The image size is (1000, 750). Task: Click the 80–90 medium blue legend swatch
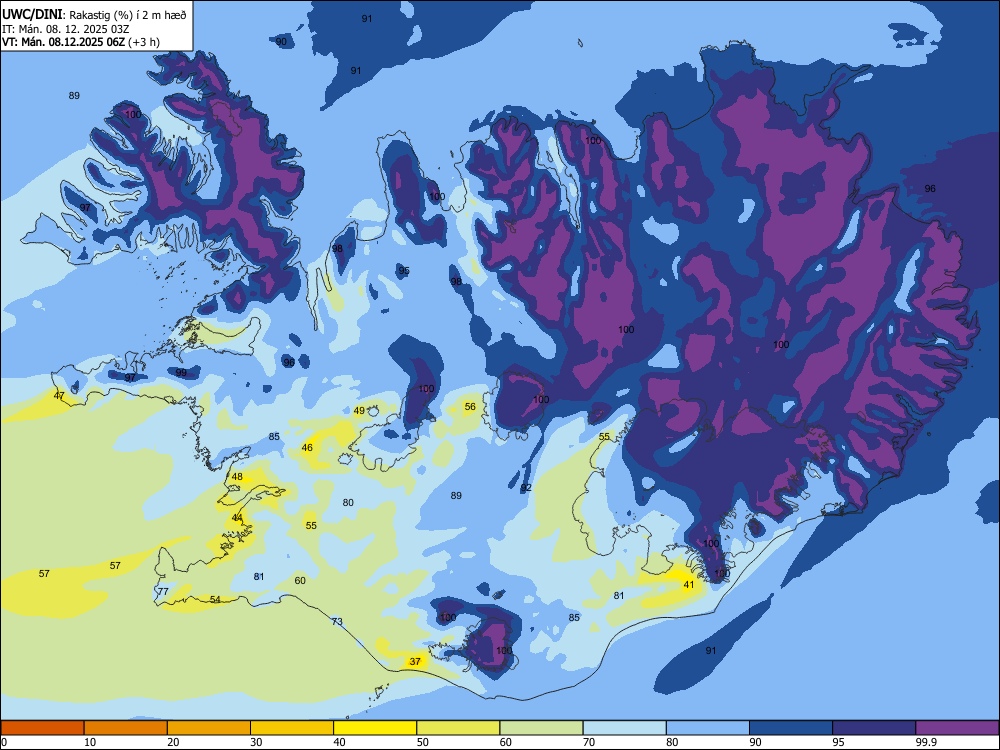(x=708, y=728)
